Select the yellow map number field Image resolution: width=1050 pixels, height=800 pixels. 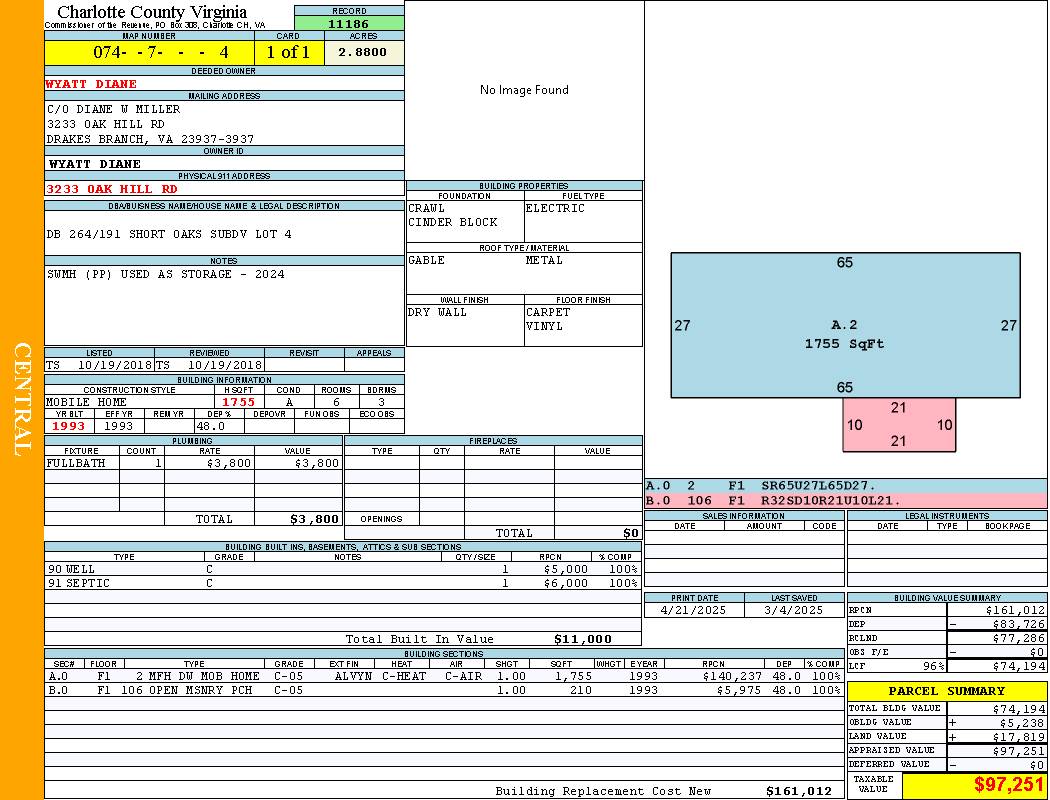tap(149, 52)
